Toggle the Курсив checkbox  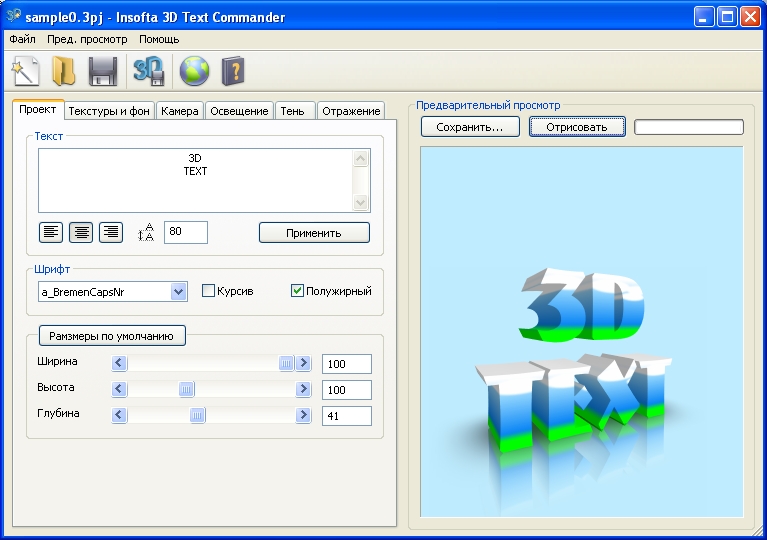(x=208, y=291)
